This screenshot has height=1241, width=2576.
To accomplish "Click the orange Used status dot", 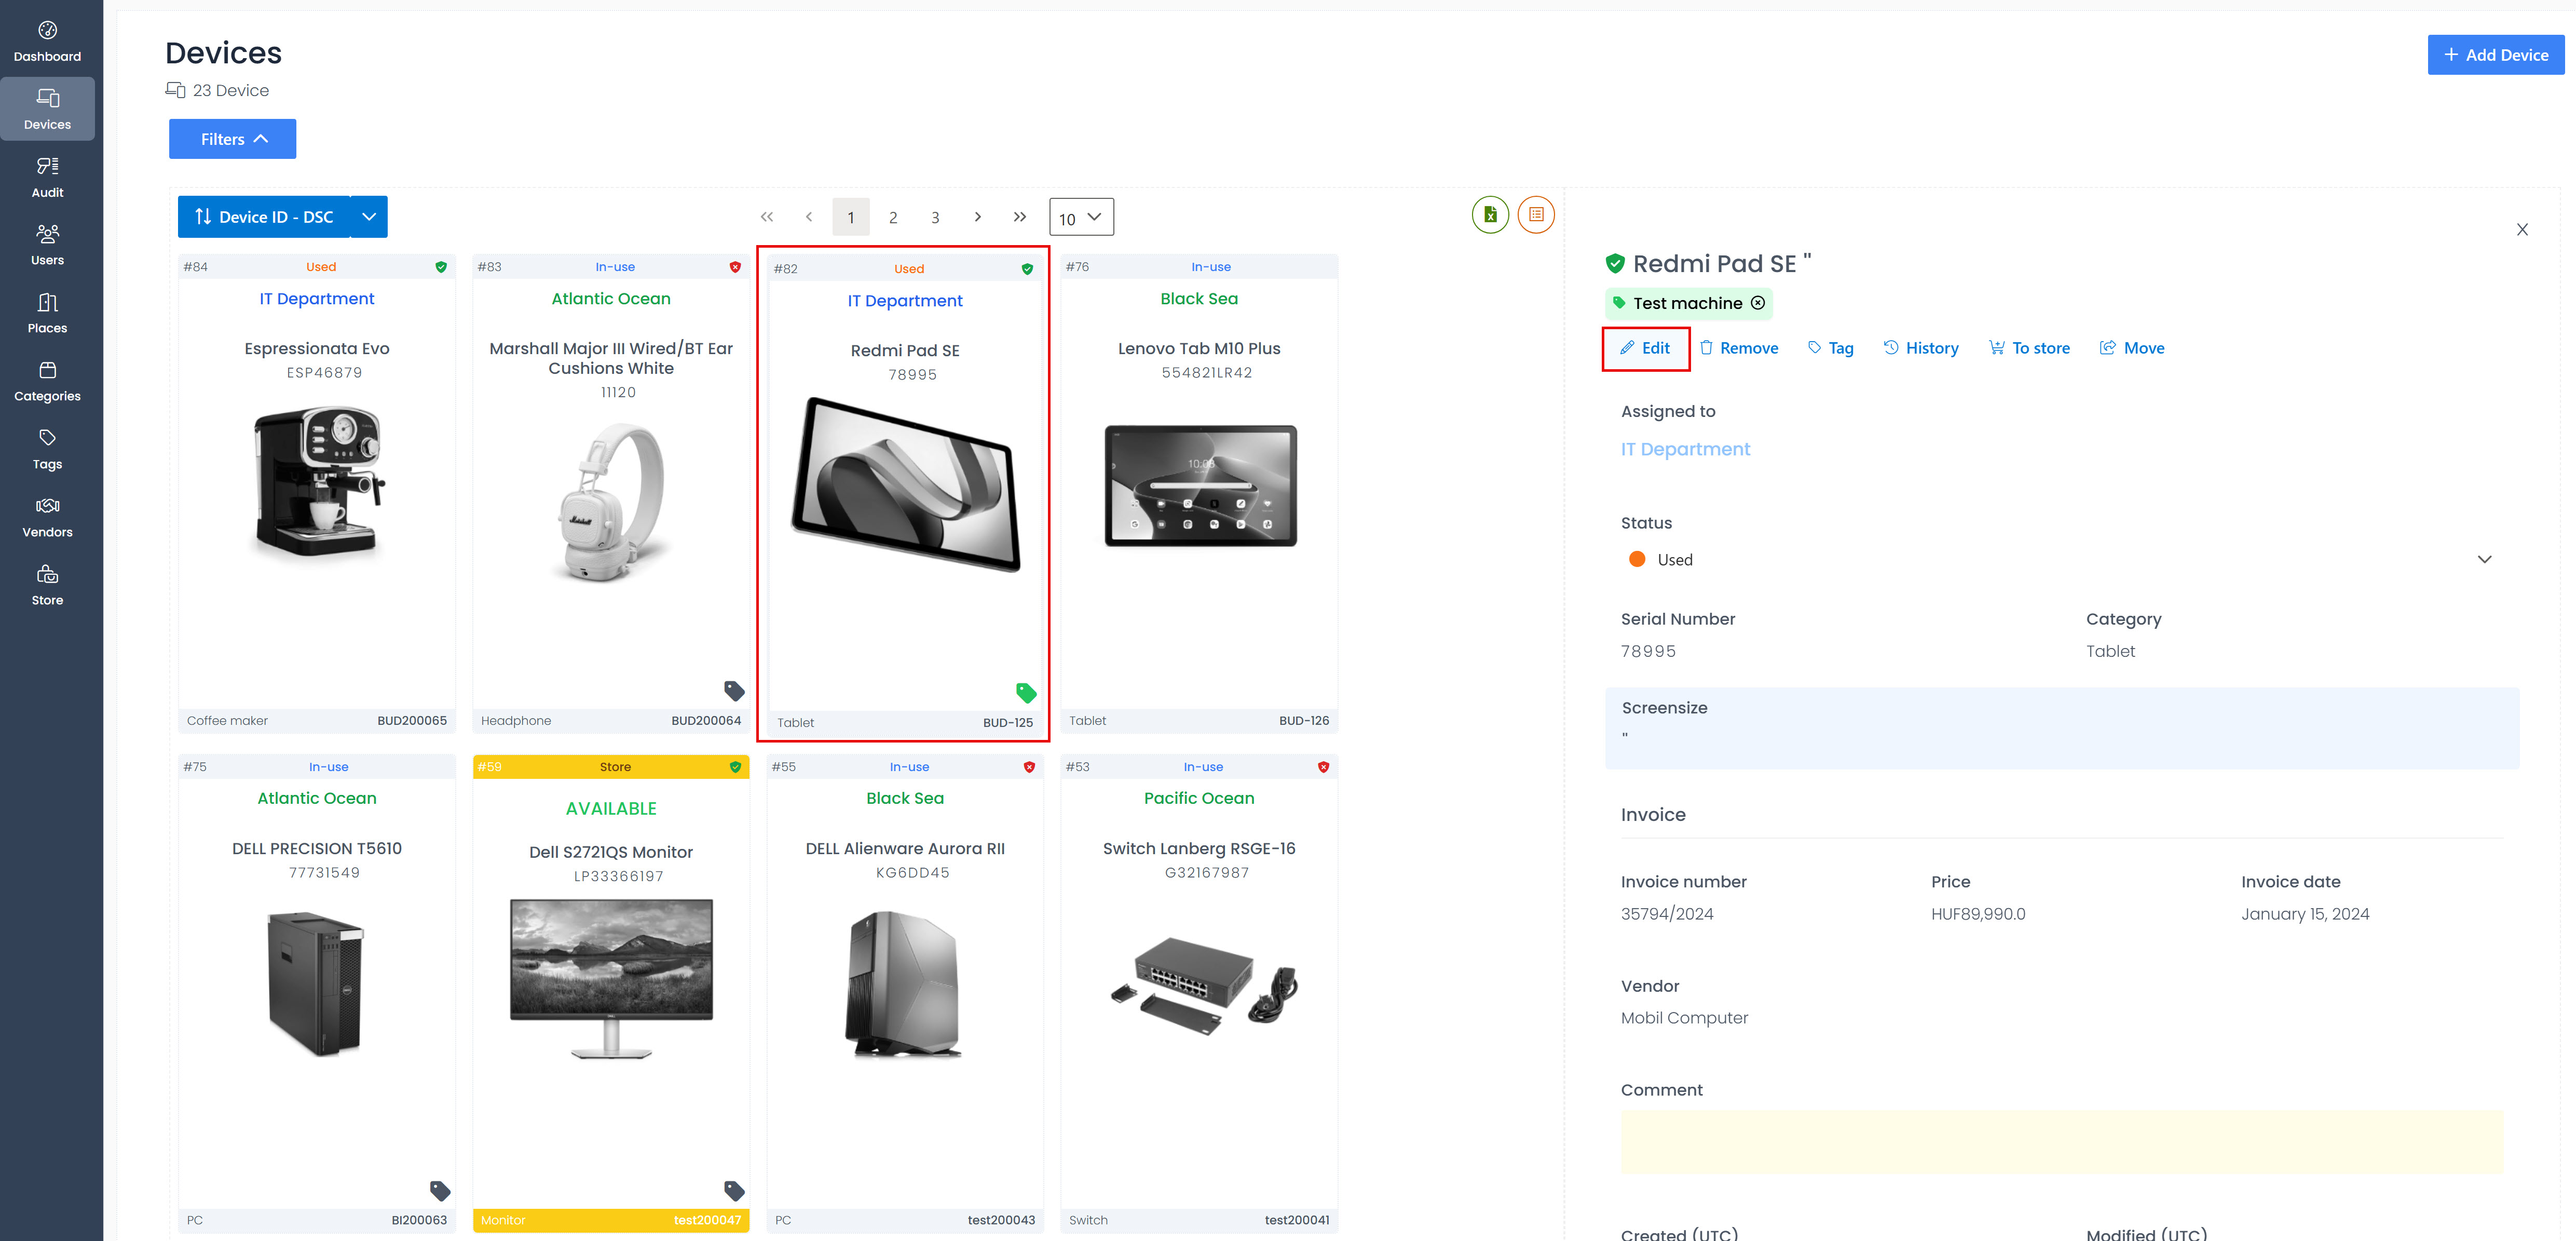I will [x=1637, y=559].
